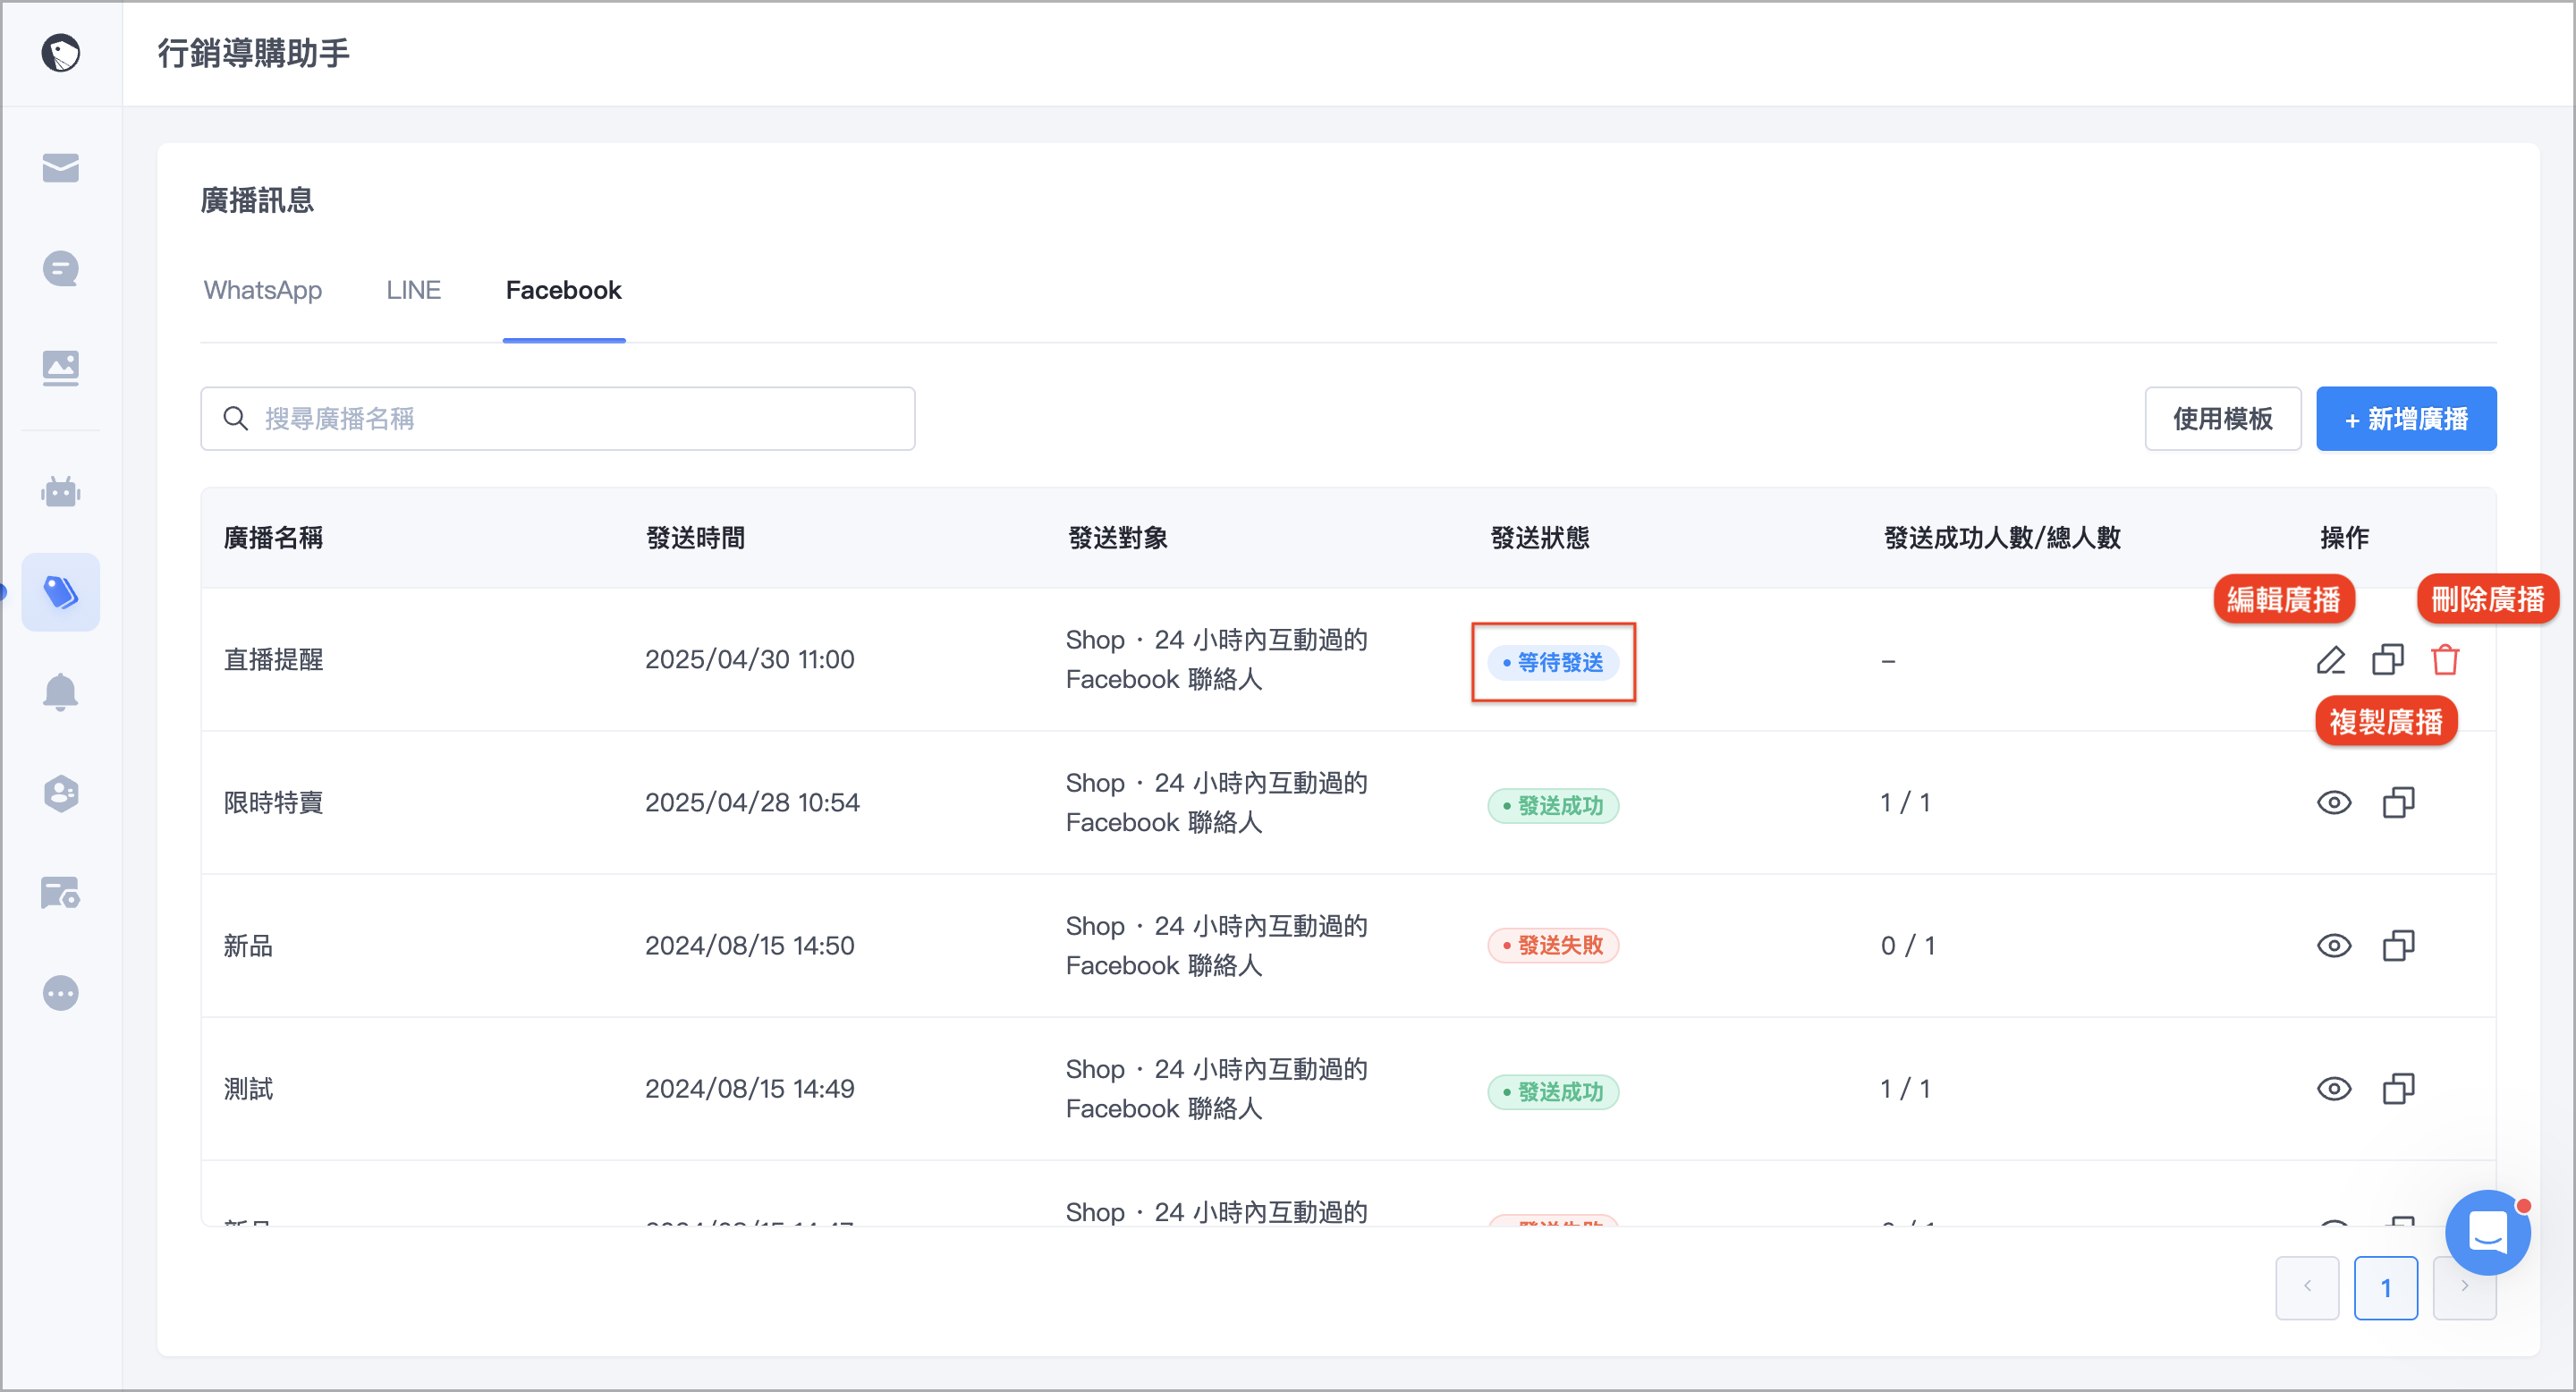Switch to the LINE tab
The image size is (2576, 1392).
pos(414,290)
